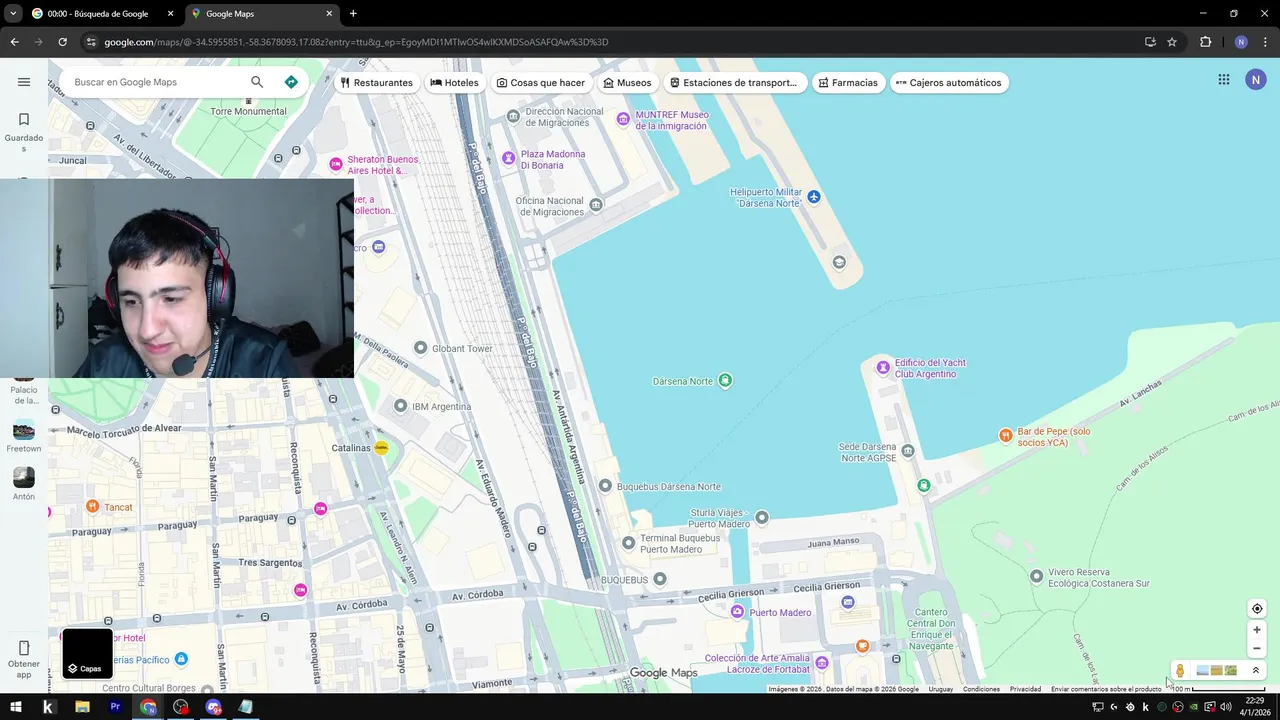
Task: Focus the Buscar en Google Maps field
Action: [155, 82]
